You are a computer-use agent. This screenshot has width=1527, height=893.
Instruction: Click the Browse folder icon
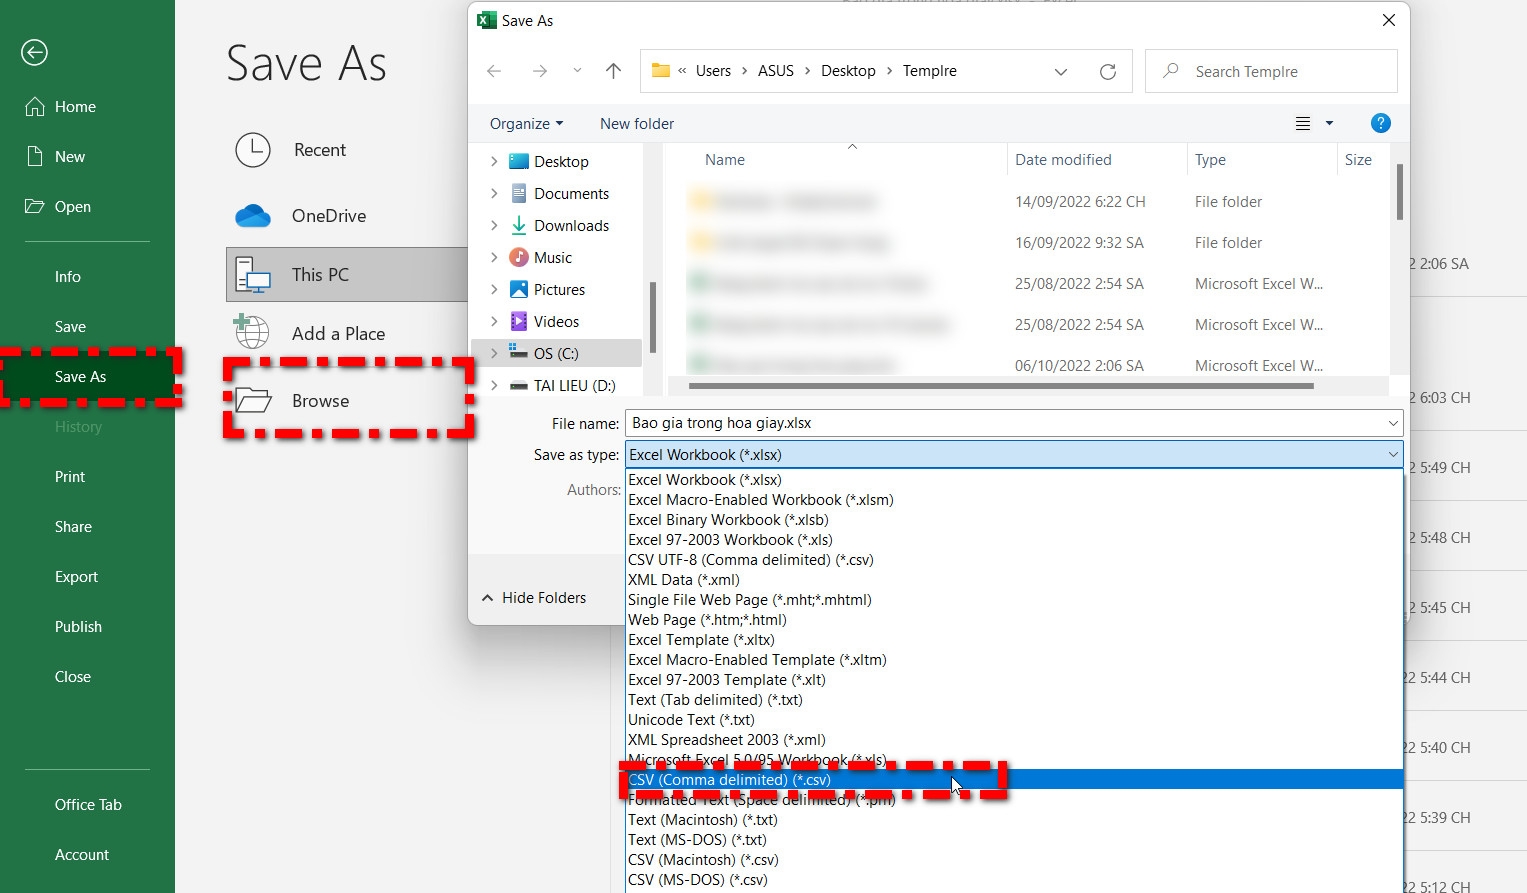[x=253, y=401]
